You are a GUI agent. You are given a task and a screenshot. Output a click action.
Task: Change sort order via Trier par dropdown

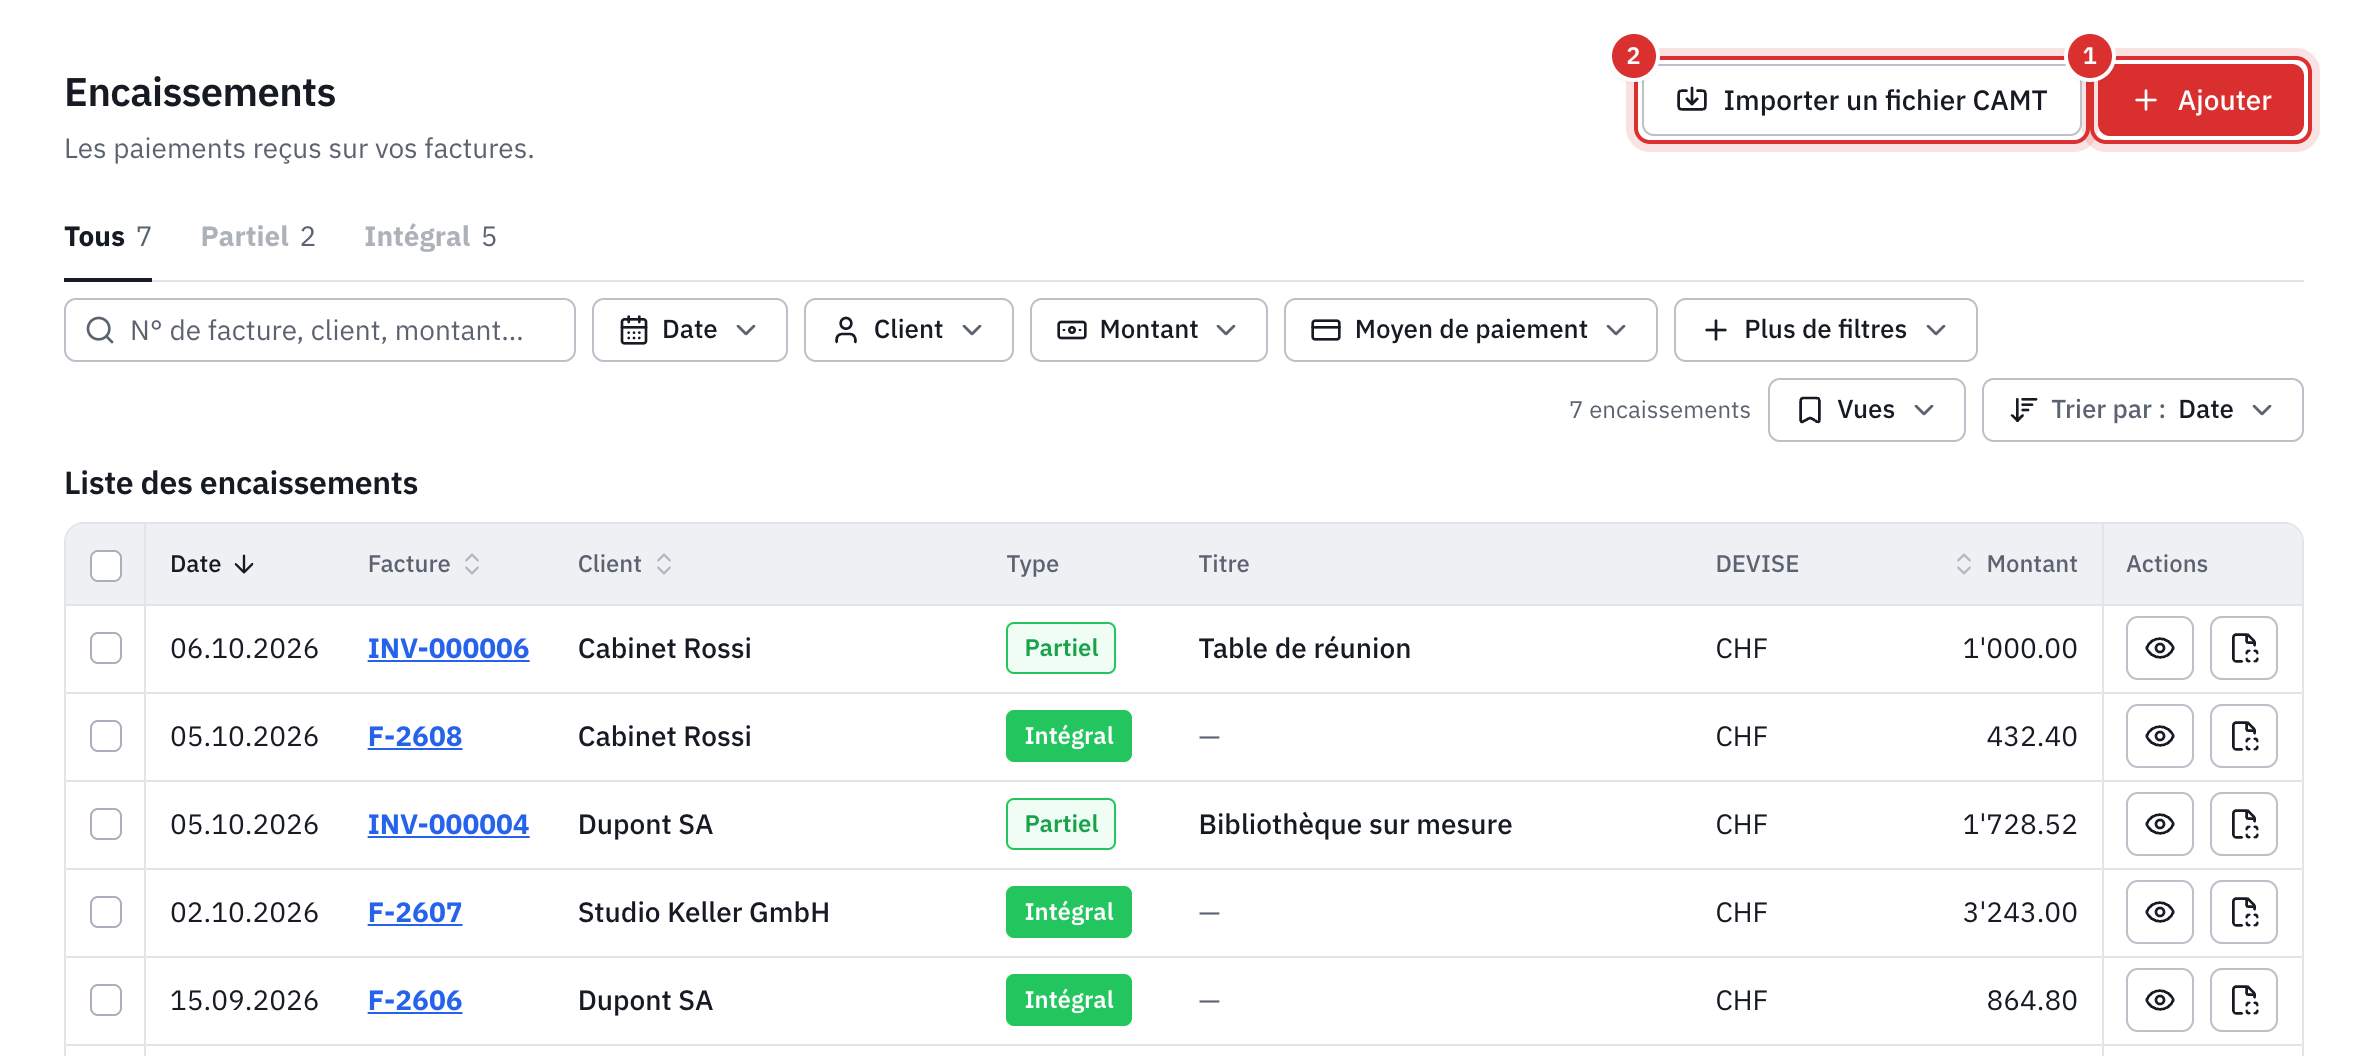click(2142, 410)
